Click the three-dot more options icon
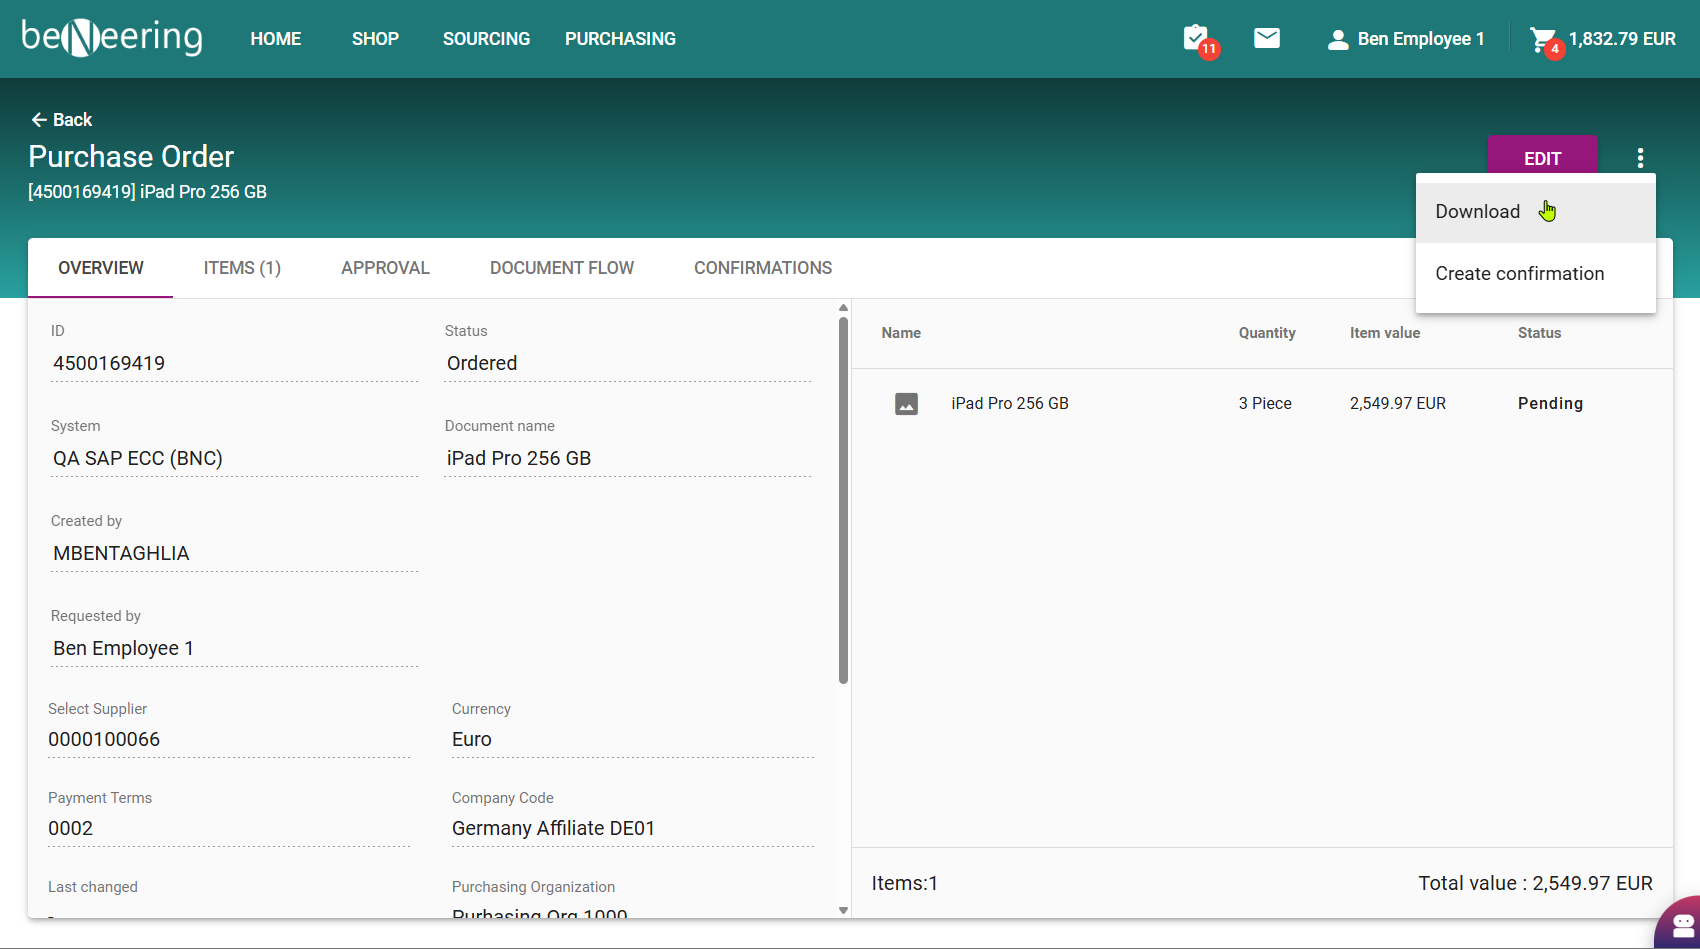The height and width of the screenshot is (949, 1700). (x=1640, y=158)
